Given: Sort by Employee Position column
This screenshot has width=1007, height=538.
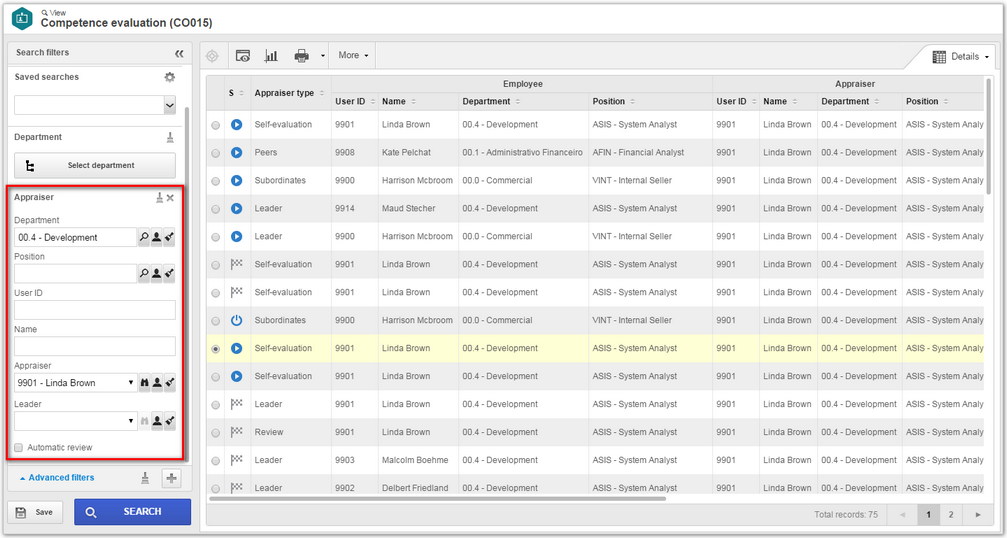Looking at the screenshot, I should [613, 101].
